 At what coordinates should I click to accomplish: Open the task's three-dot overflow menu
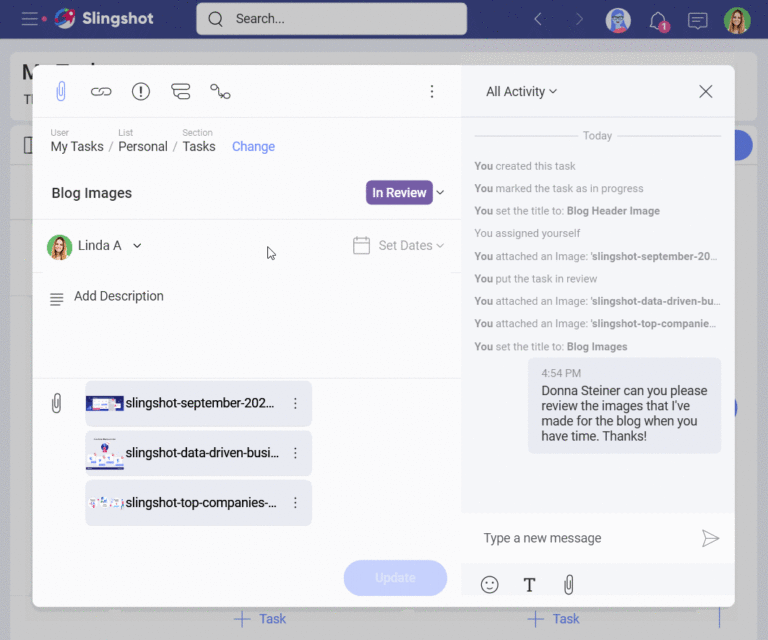click(432, 92)
